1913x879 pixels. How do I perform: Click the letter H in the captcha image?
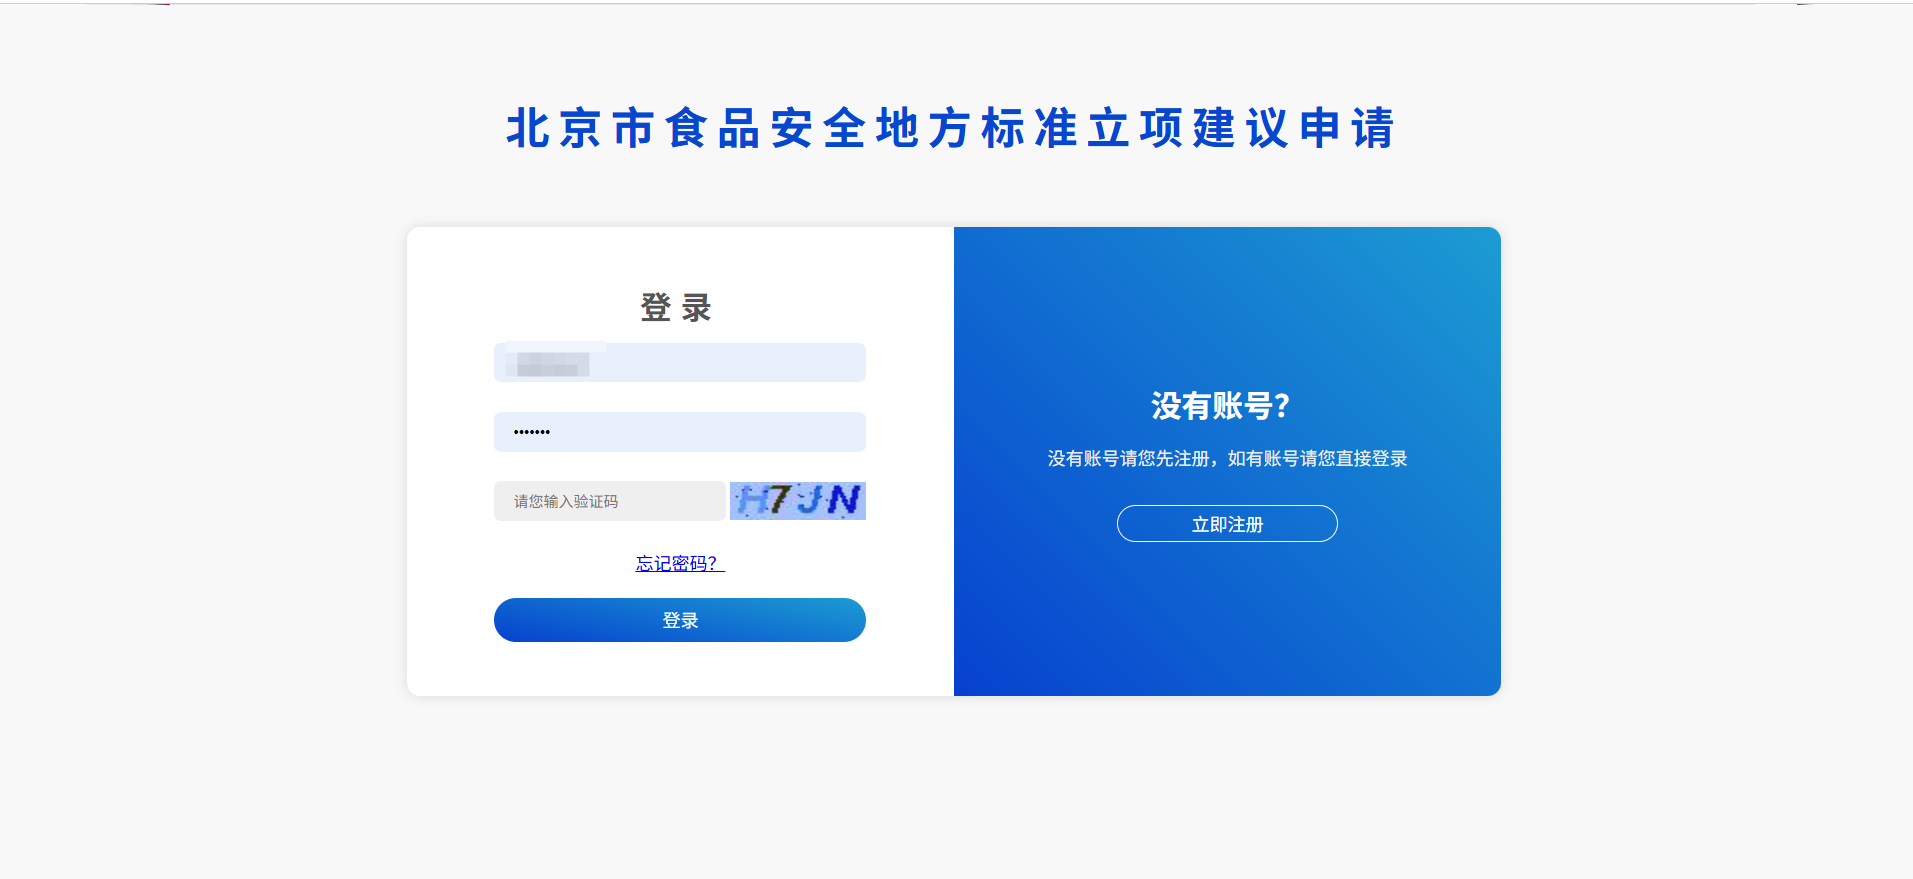coord(752,500)
